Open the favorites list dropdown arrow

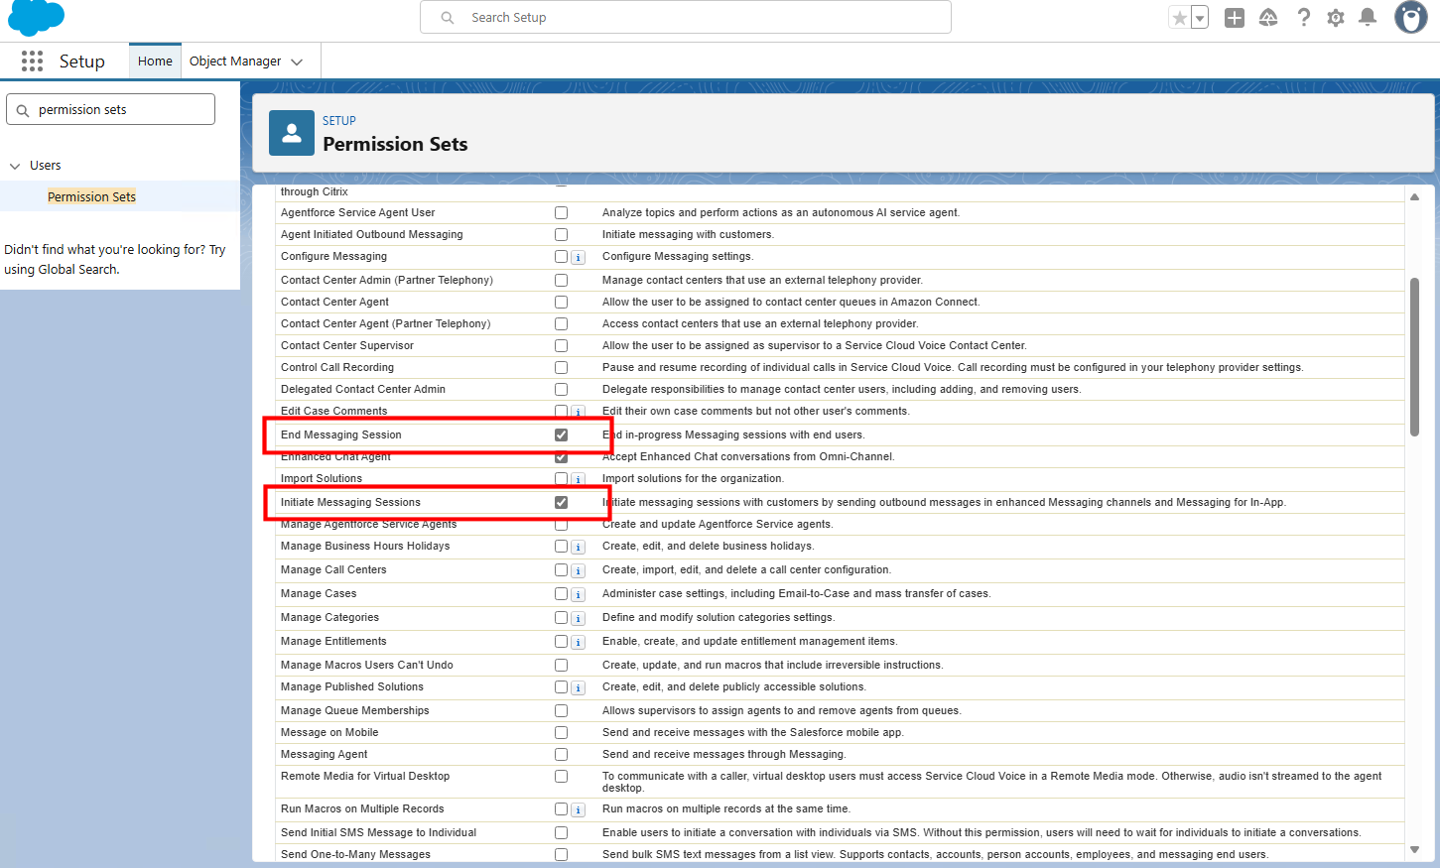(1200, 18)
